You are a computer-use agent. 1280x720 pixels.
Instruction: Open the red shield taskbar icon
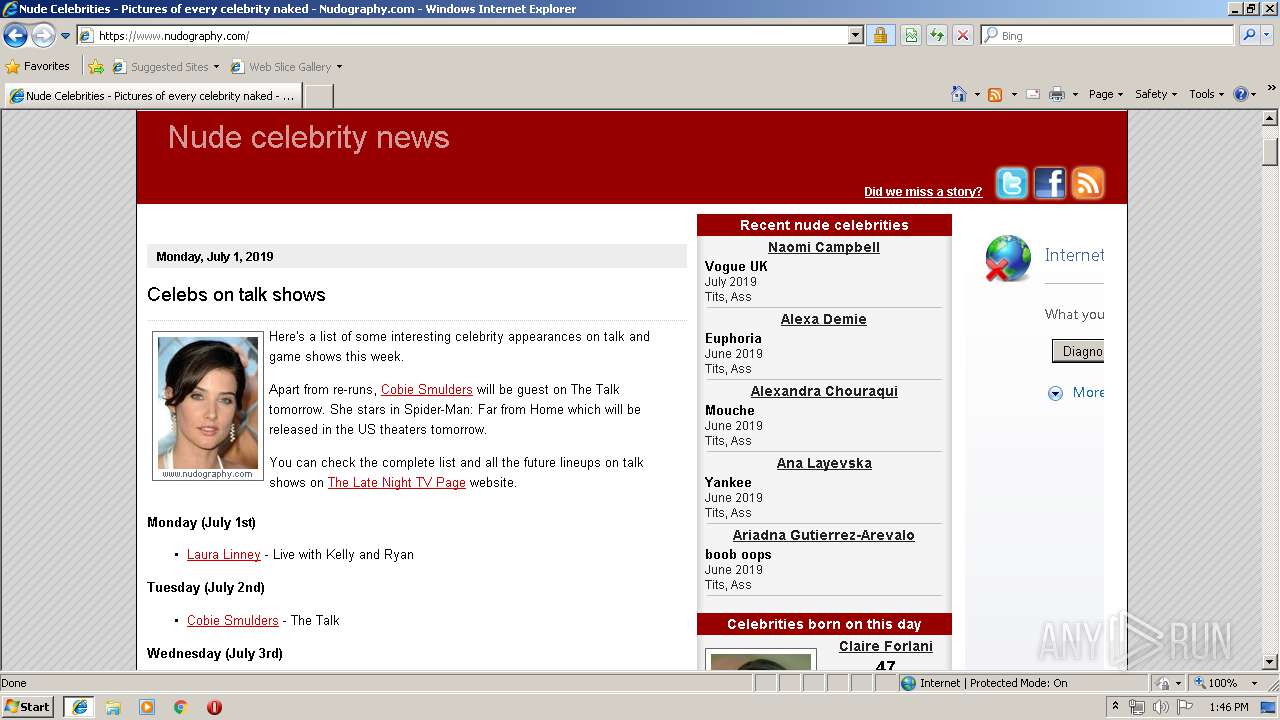tap(214, 707)
